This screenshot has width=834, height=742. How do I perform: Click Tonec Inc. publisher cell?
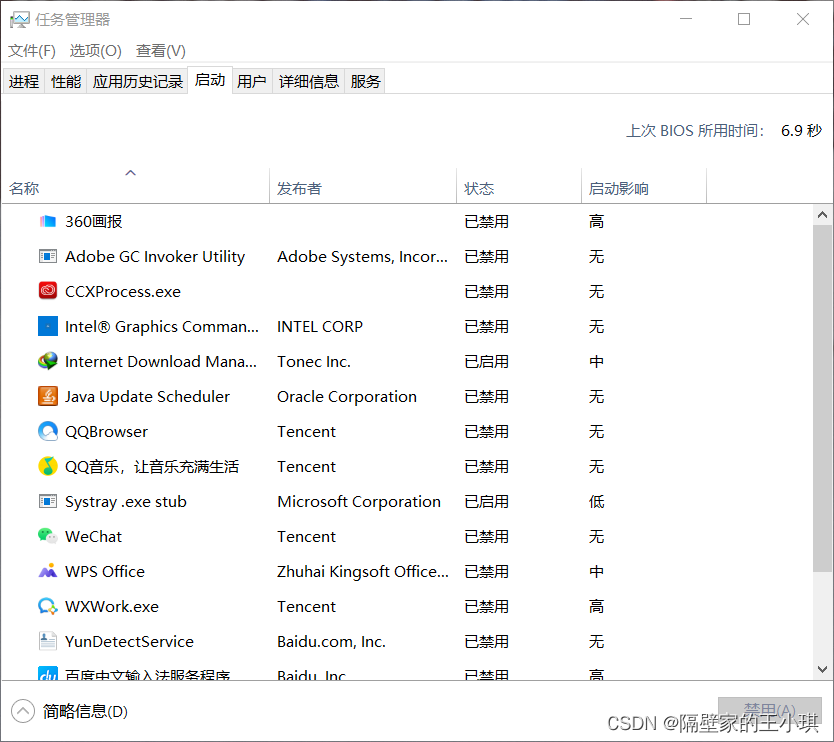click(x=314, y=362)
